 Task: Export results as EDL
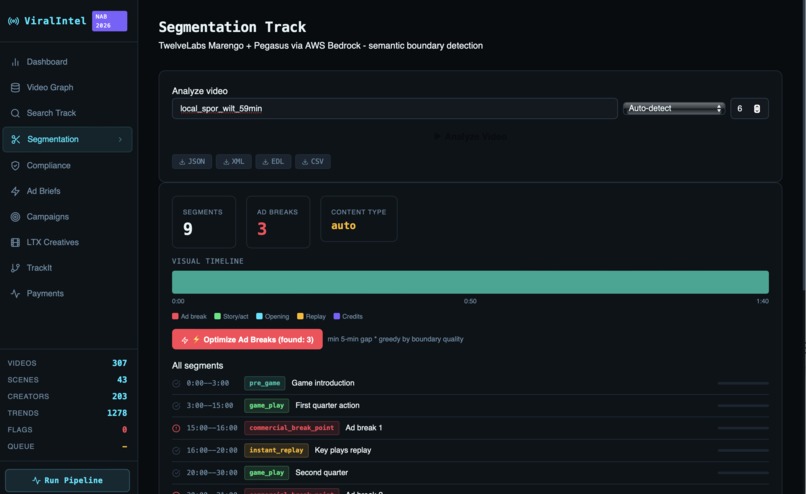pyautogui.click(x=273, y=161)
